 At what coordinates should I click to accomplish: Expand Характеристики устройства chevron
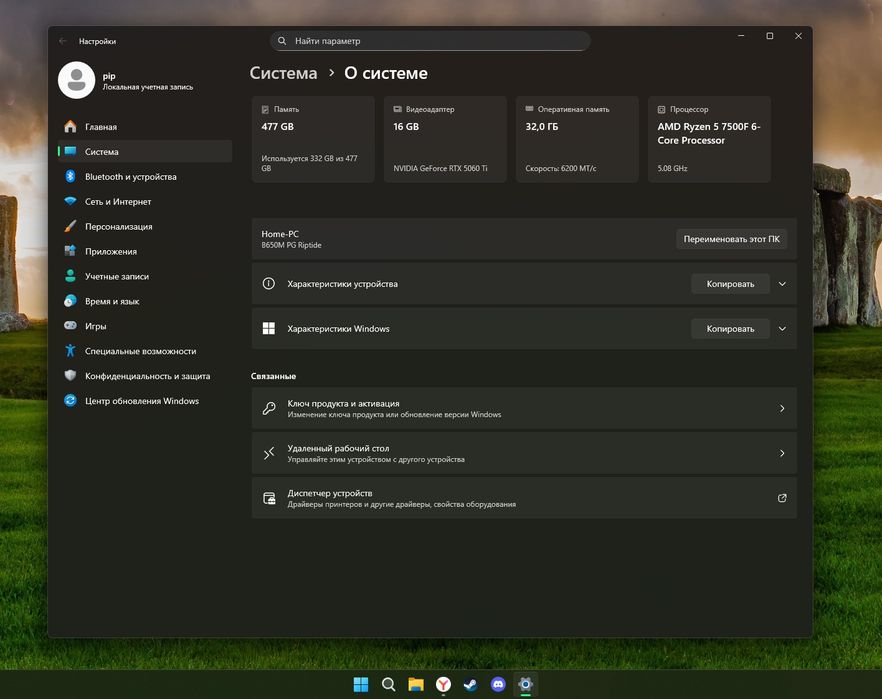(782, 284)
